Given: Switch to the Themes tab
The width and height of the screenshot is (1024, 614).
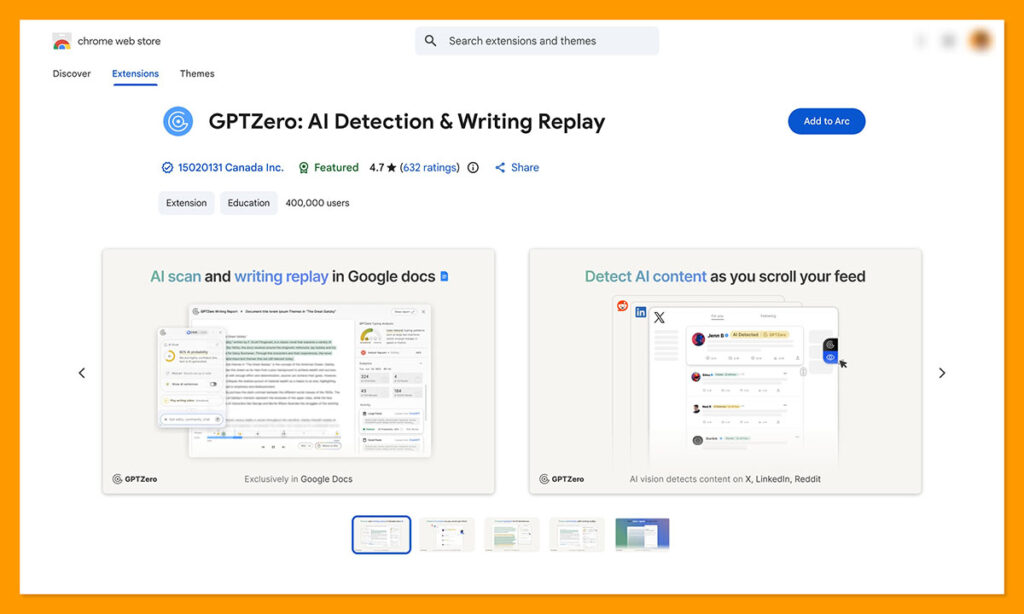Looking at the screenshot, I should (197, 74).
